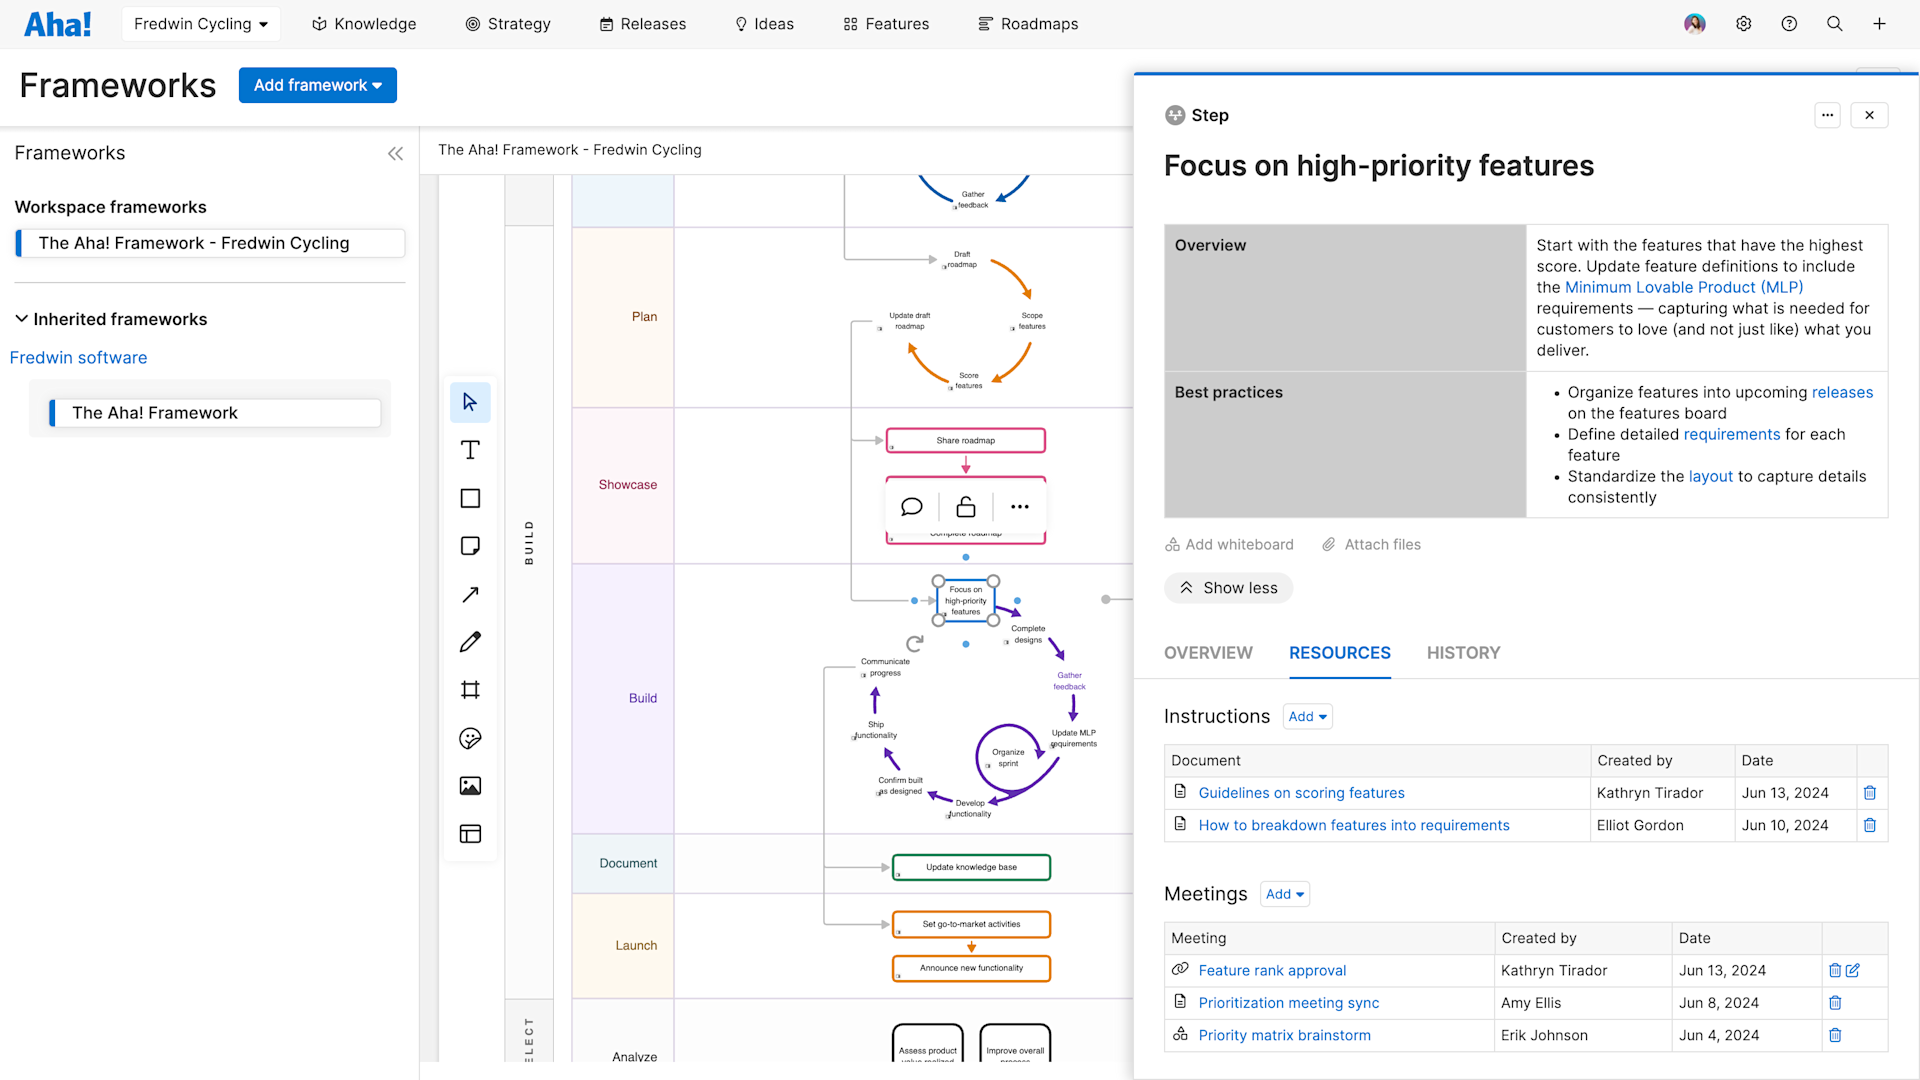Attach files to the step
1920x1080 pixels.
1371,544
